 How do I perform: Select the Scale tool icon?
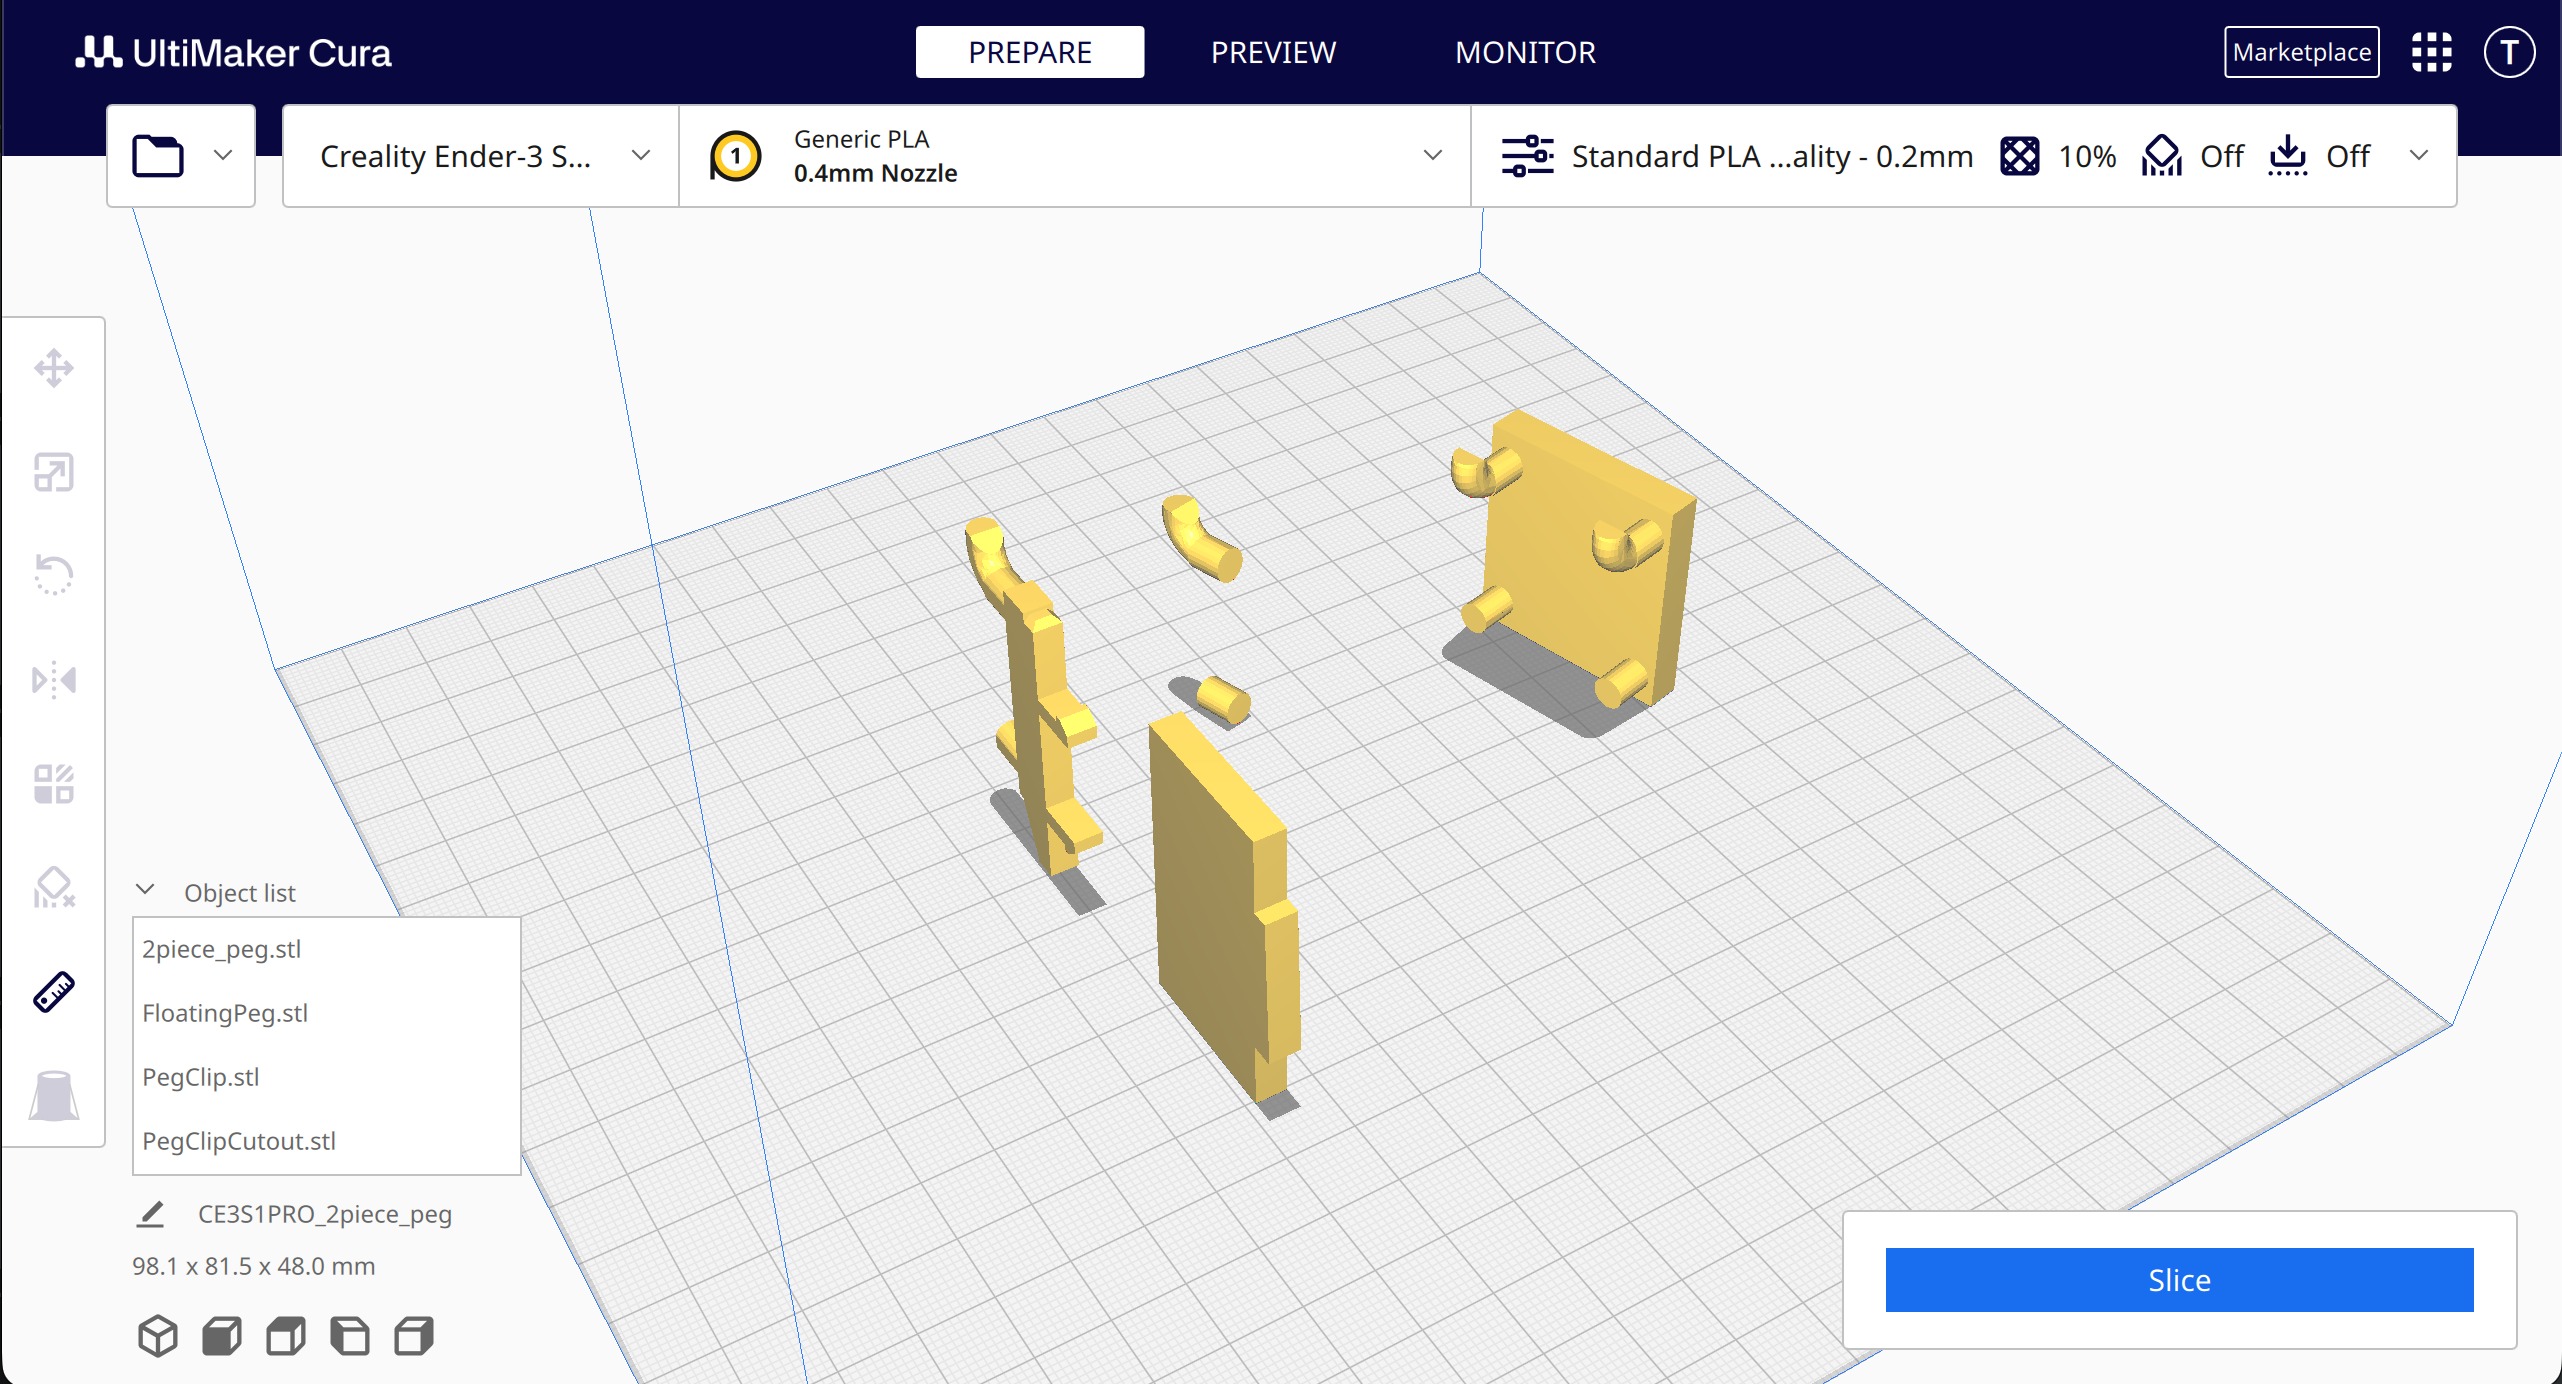54,472
